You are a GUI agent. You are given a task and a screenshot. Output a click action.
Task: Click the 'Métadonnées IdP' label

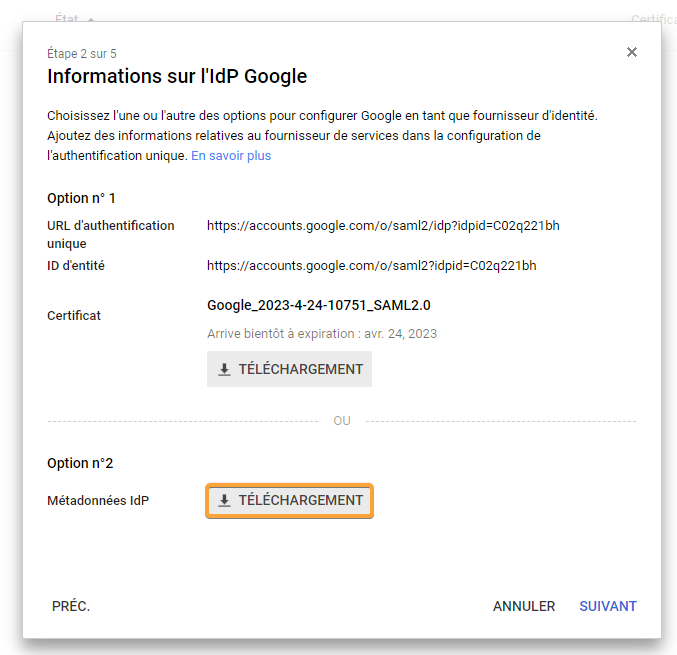point(98,500)
